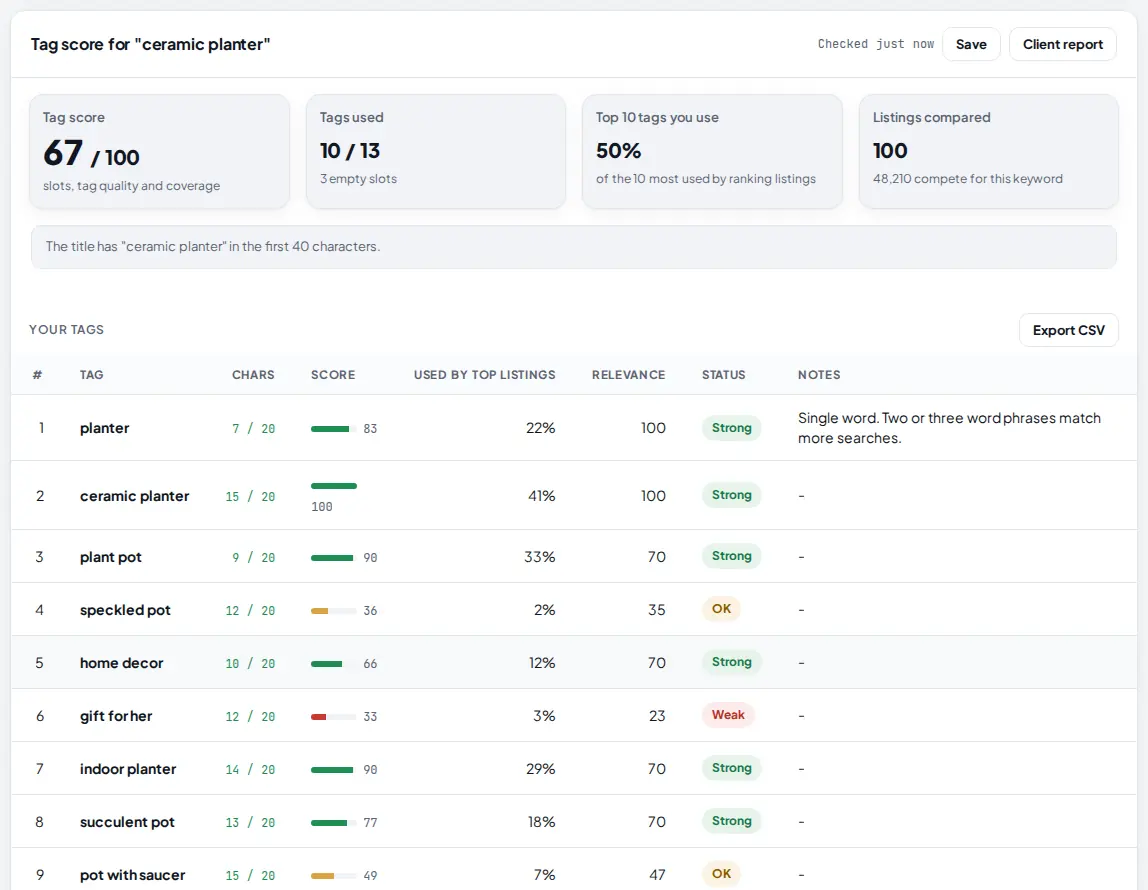Open the Client report
Image resolution: width=1148 pixels, height=890 pixels.
coord(1062,44)
